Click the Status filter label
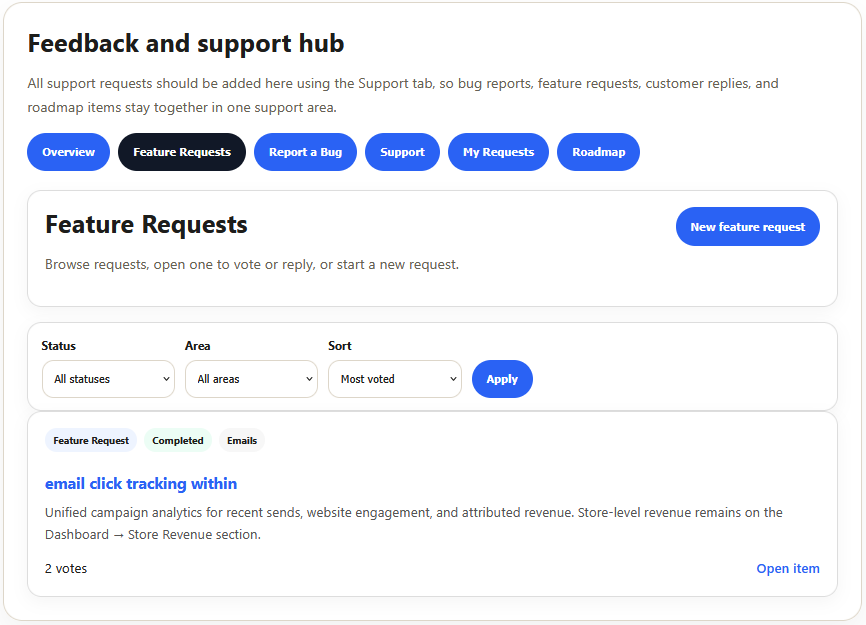Image resolution: width=866 pixels, height=625 pixels. click(58, 346)
